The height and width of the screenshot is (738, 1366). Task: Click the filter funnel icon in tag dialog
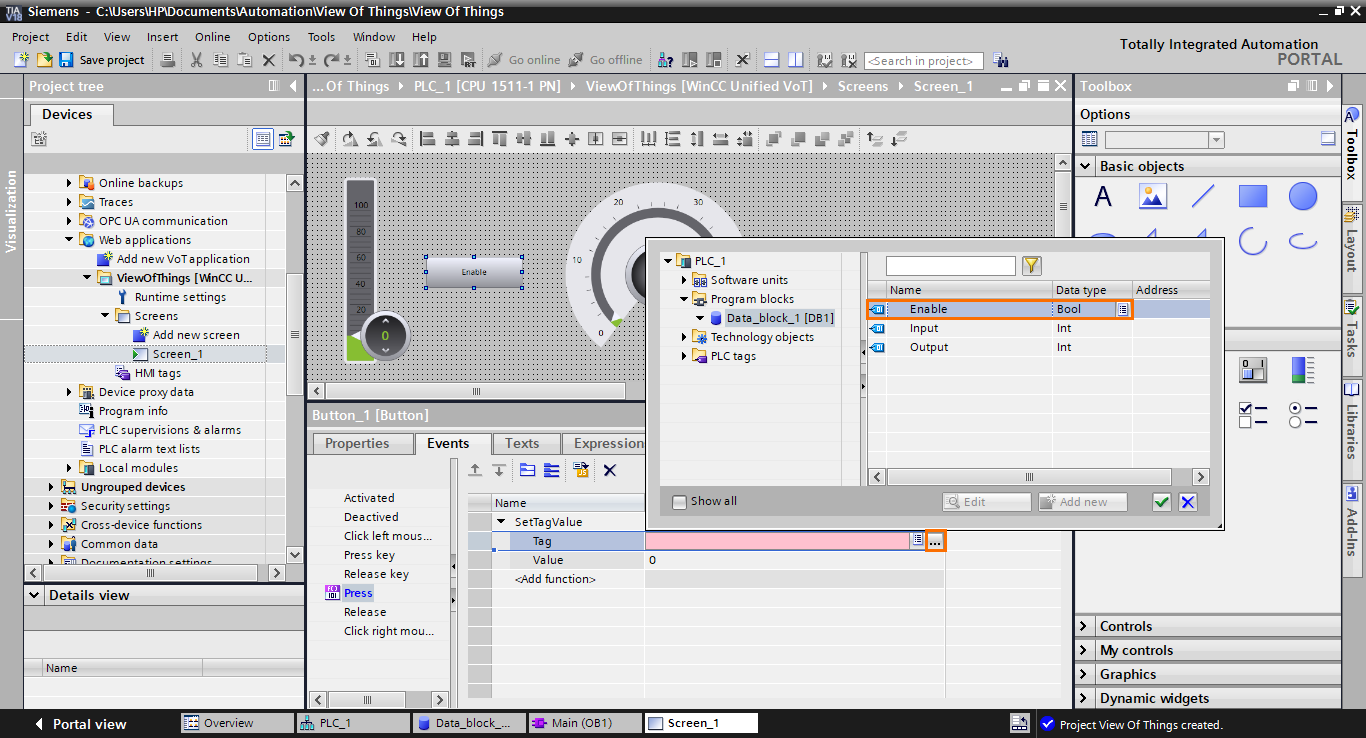(1032, 265)
